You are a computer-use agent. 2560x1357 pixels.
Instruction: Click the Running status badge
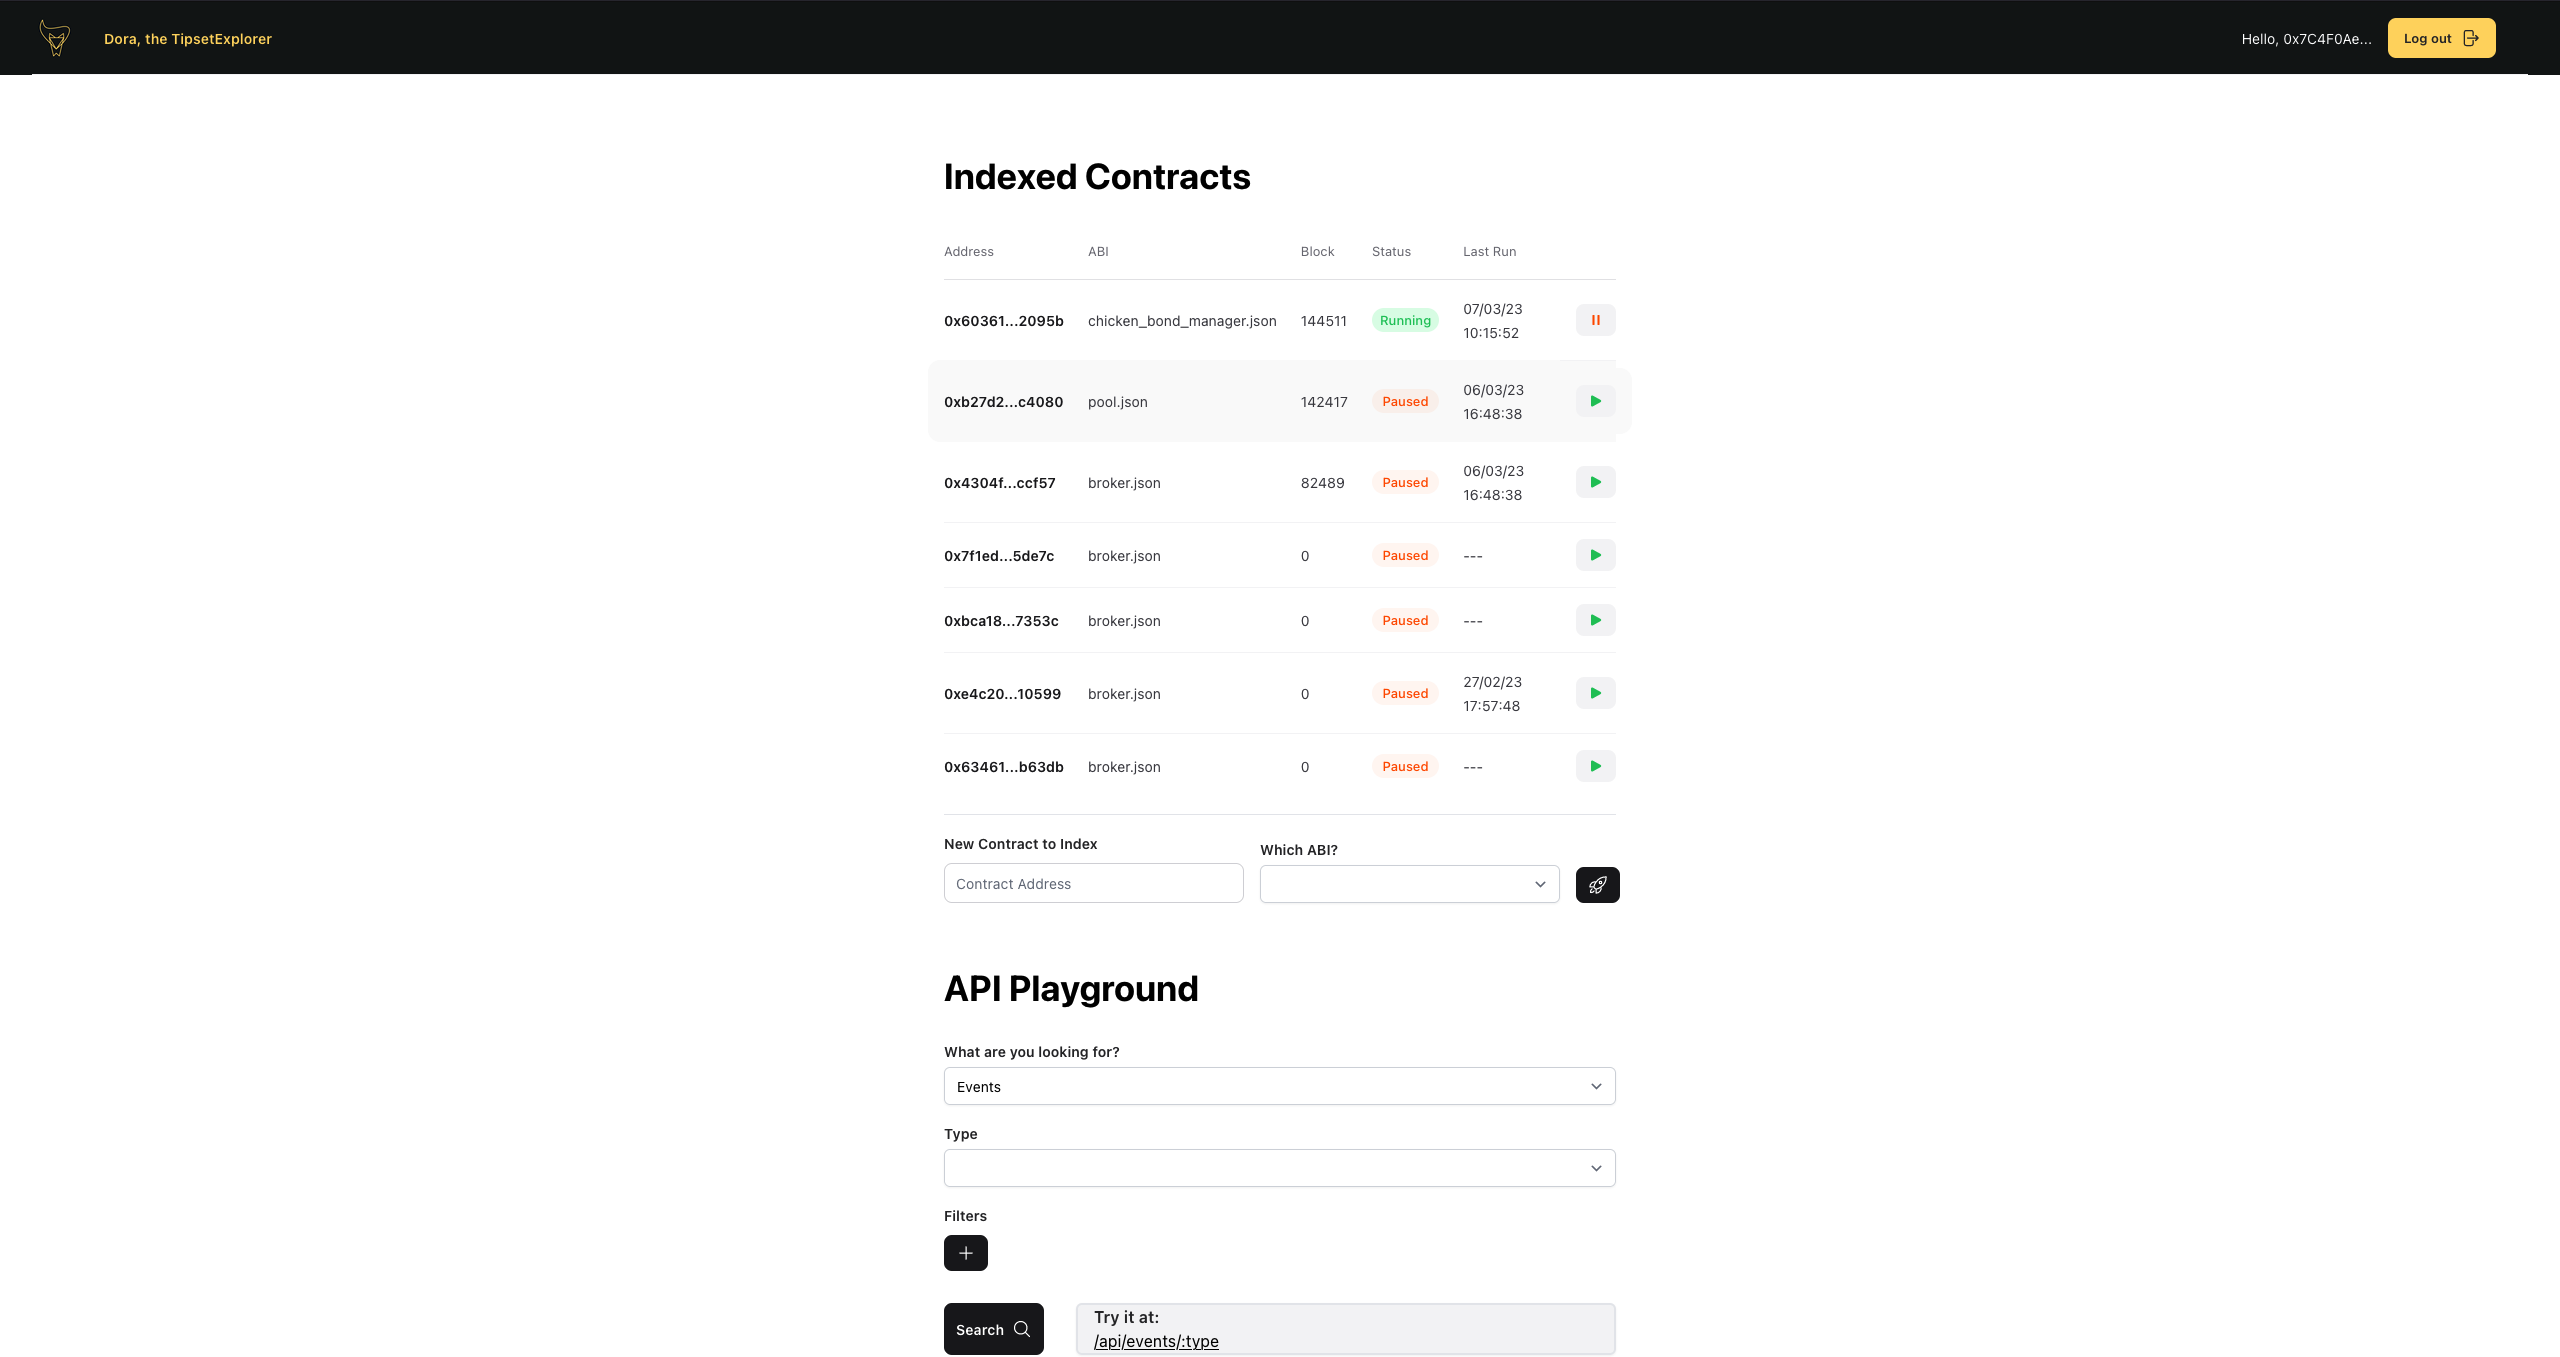(x=1405, y=321)
